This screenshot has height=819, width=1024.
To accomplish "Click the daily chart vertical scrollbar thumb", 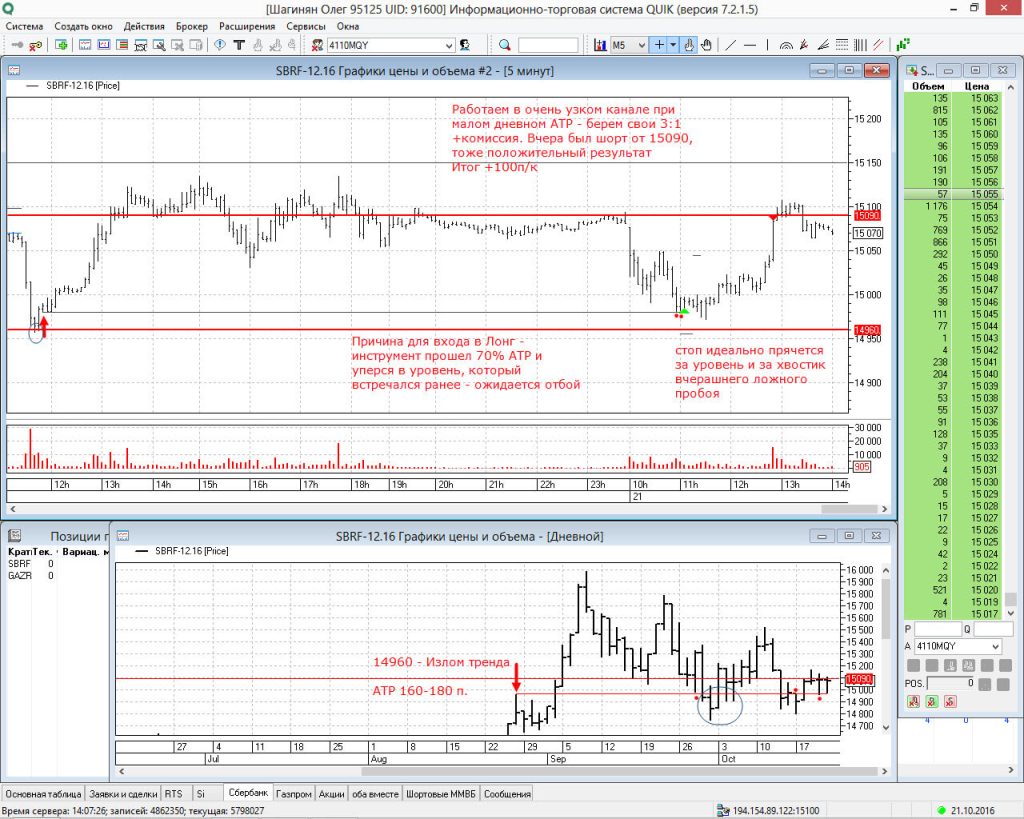I will point(886,609).
